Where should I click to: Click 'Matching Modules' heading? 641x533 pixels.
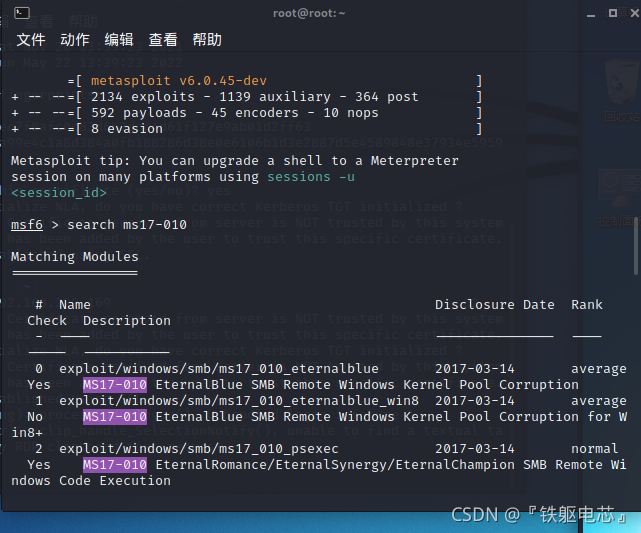click(x=75, y=257)
